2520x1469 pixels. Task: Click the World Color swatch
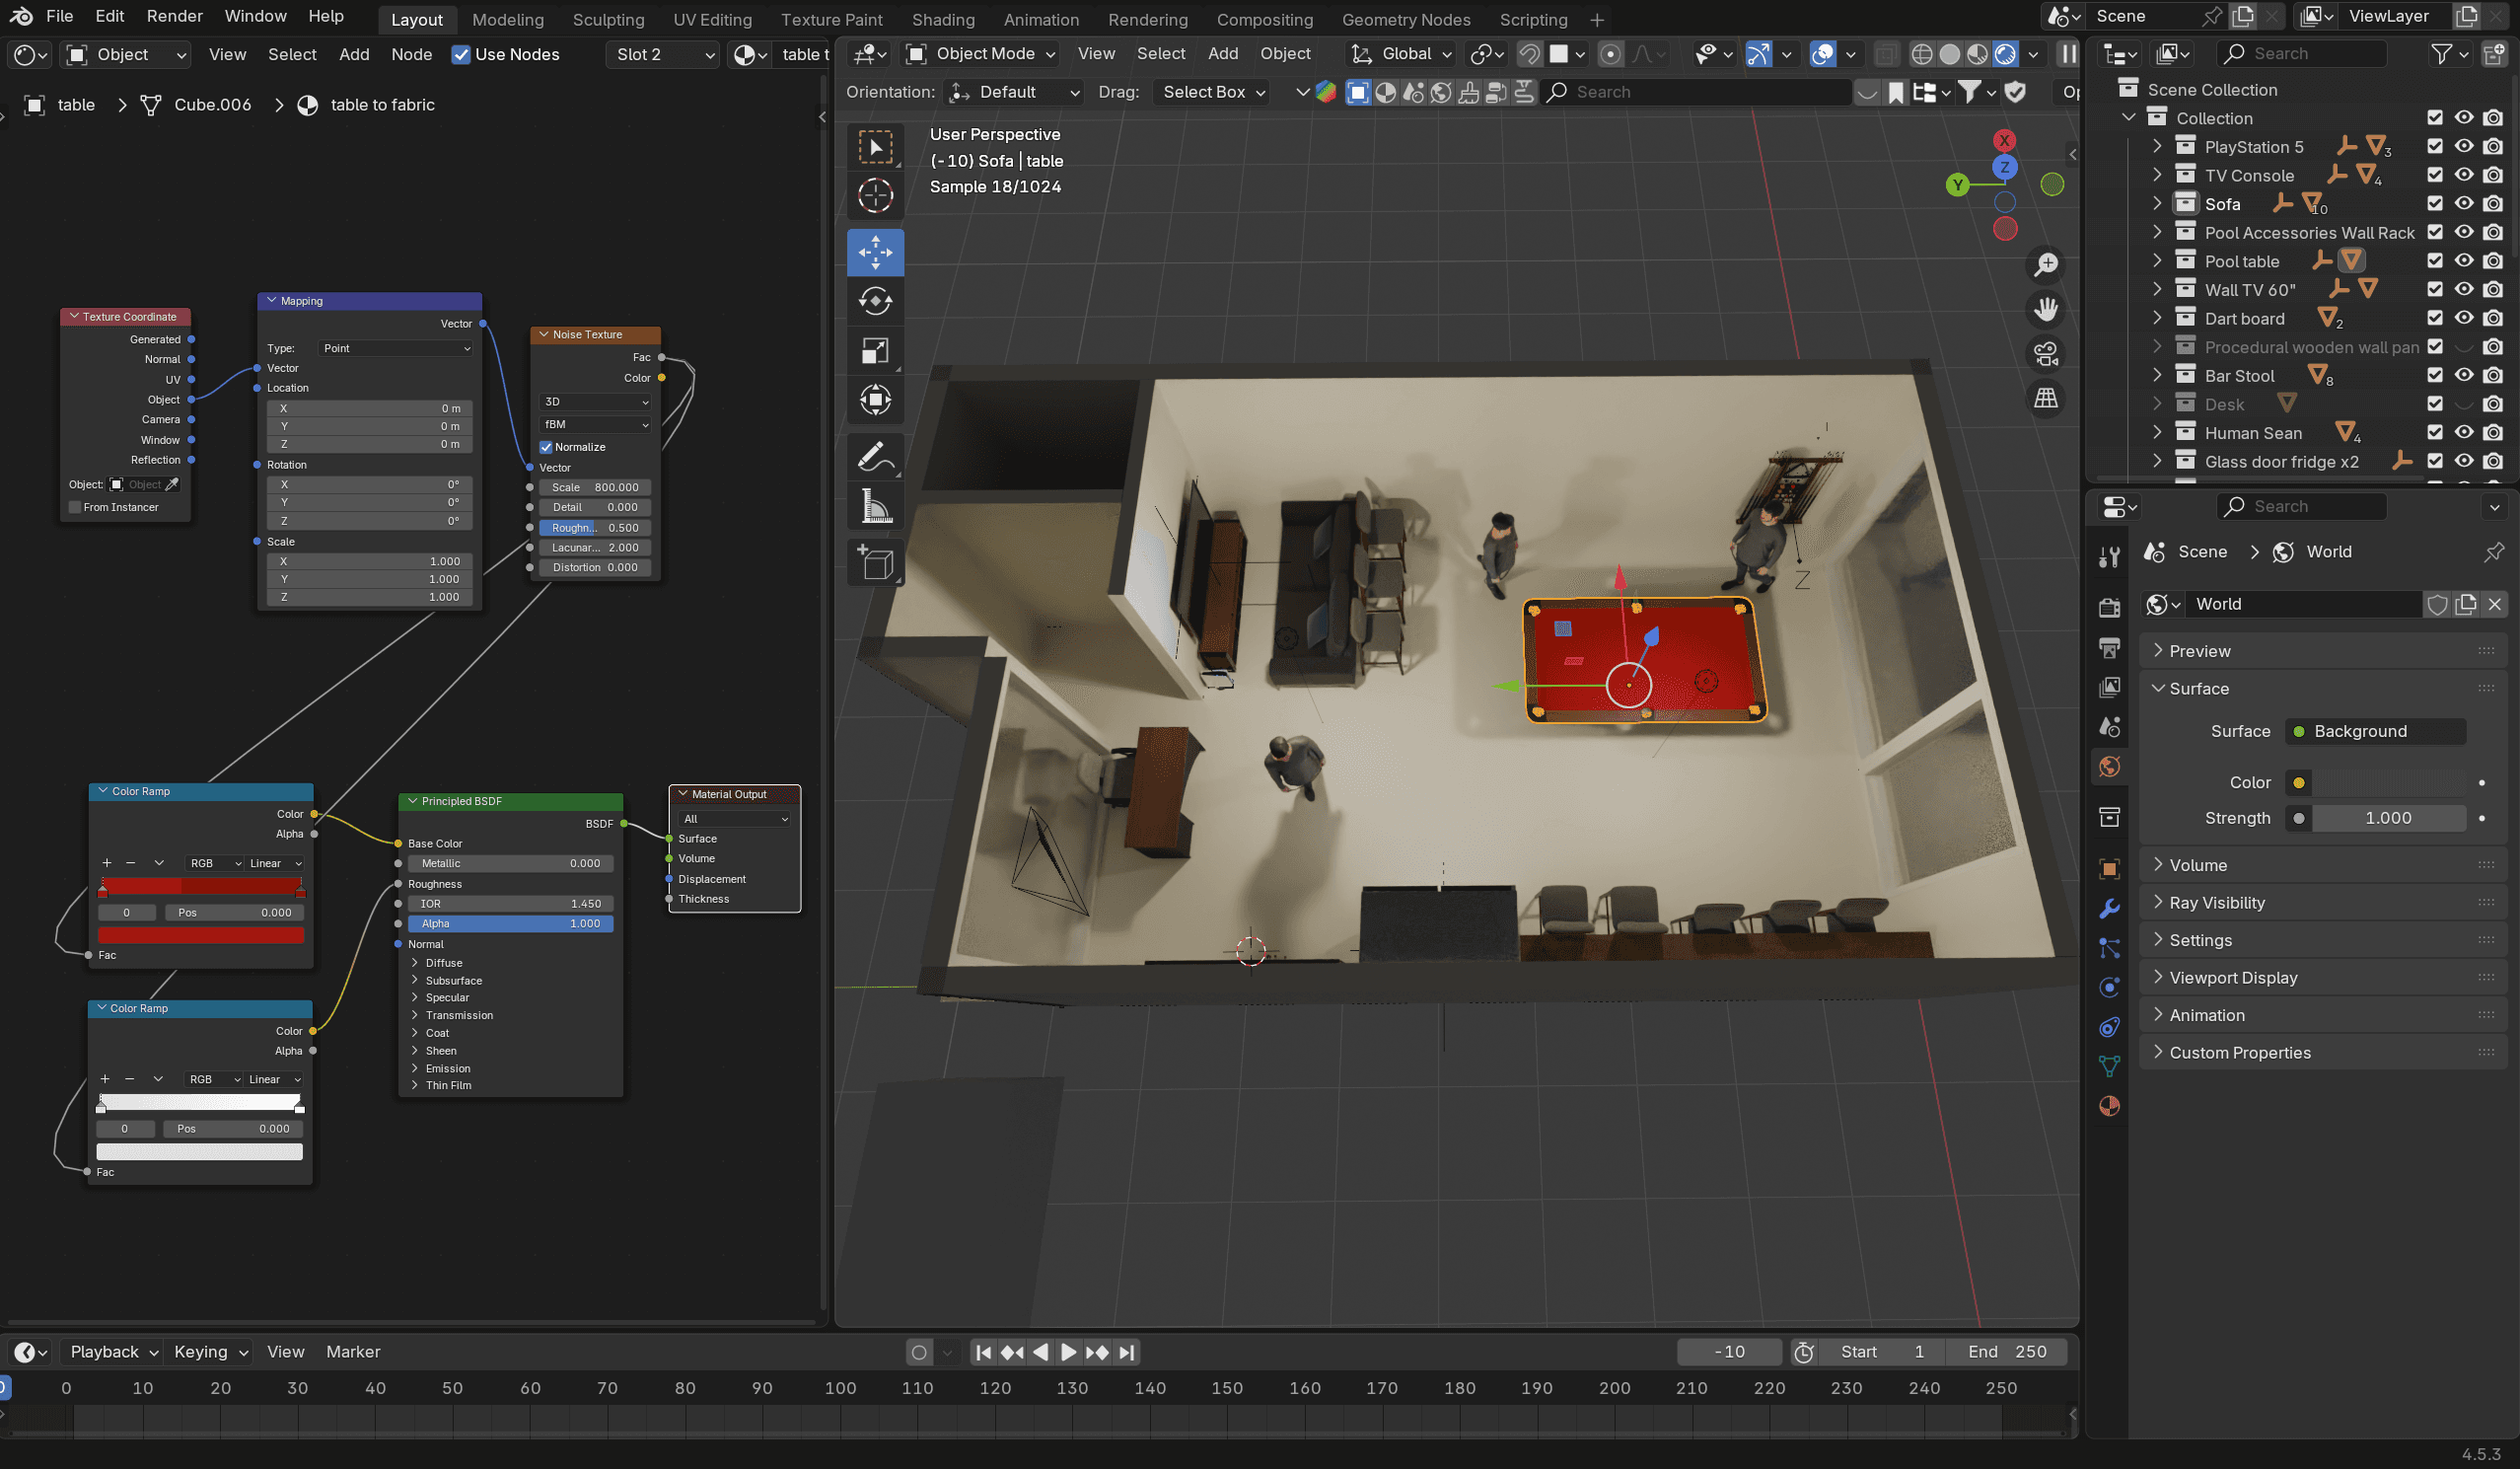coord(2388,782)
